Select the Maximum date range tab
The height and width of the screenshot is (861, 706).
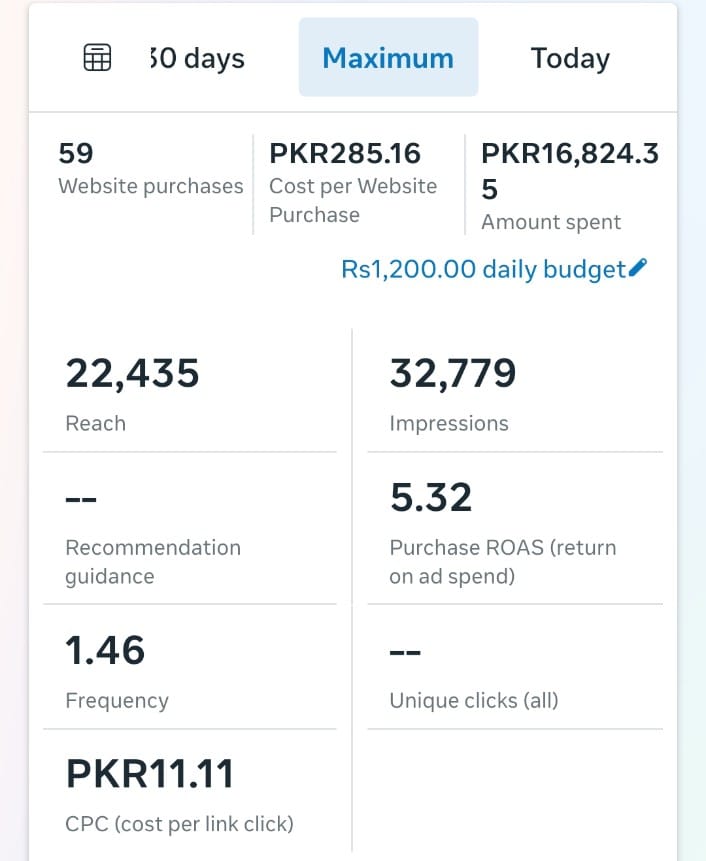(x=388, y=58)
